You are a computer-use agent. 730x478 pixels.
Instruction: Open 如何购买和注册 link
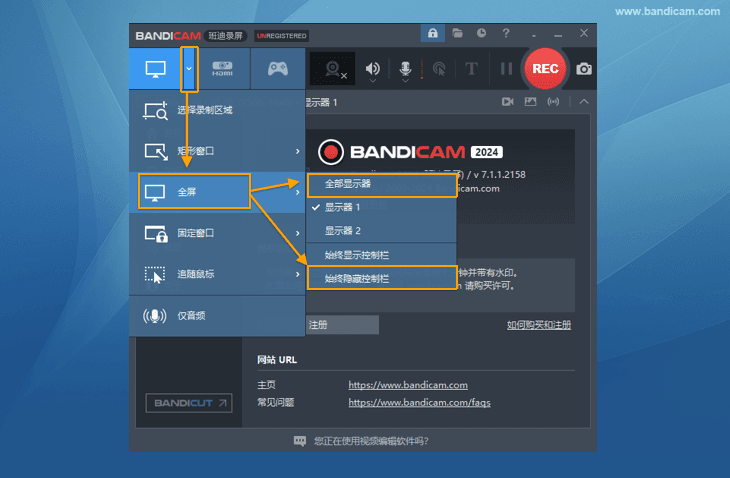539,324
